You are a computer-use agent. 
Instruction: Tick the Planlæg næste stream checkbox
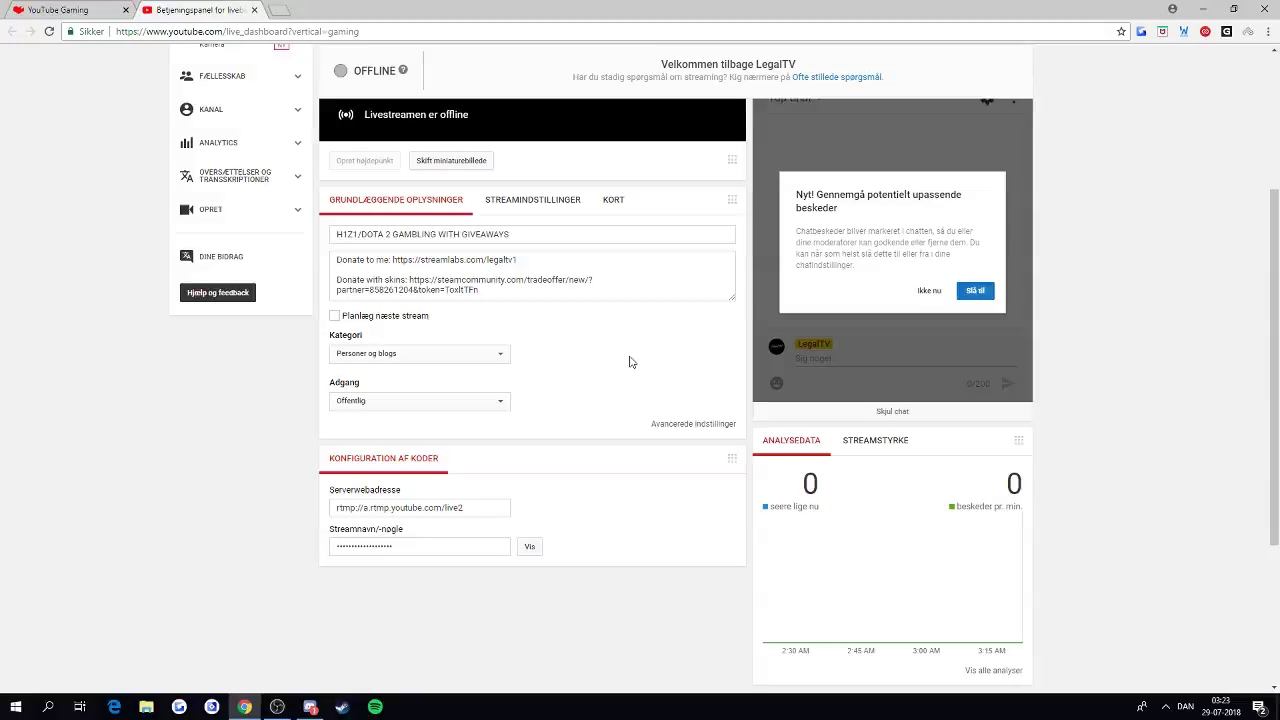[335, 316]
